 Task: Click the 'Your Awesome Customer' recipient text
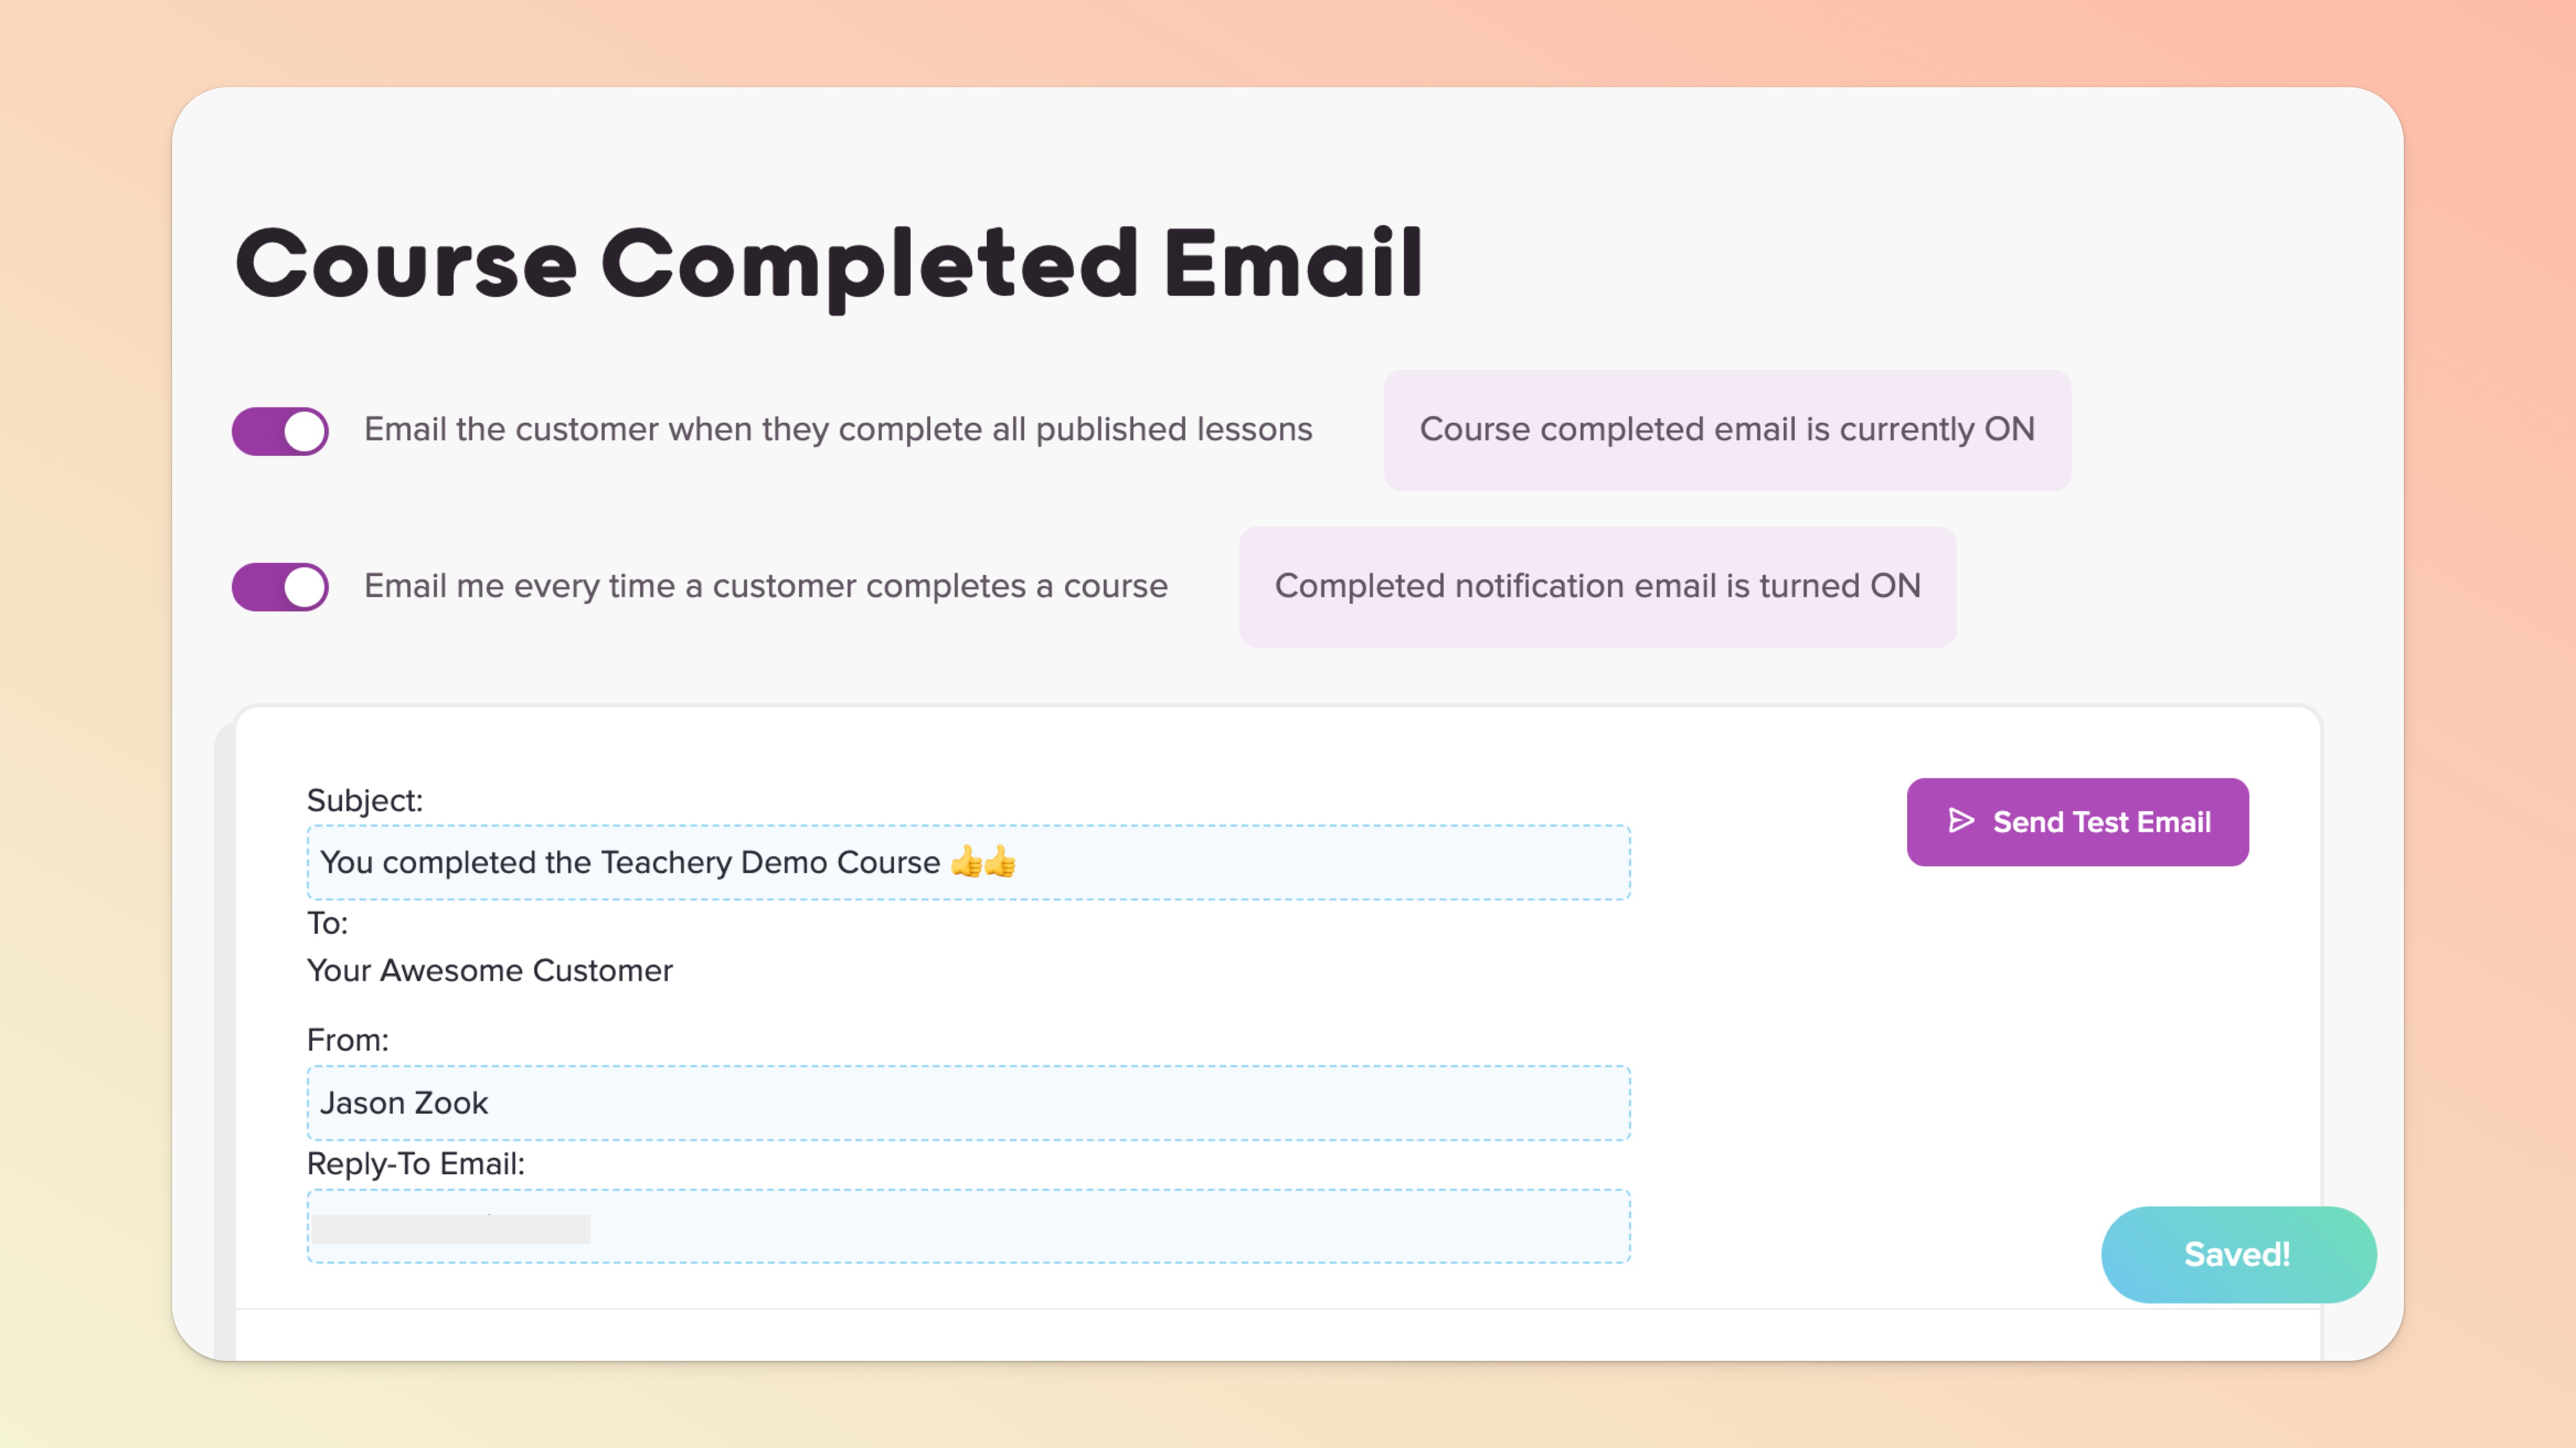pyautogui.click(x=489, y=970)
